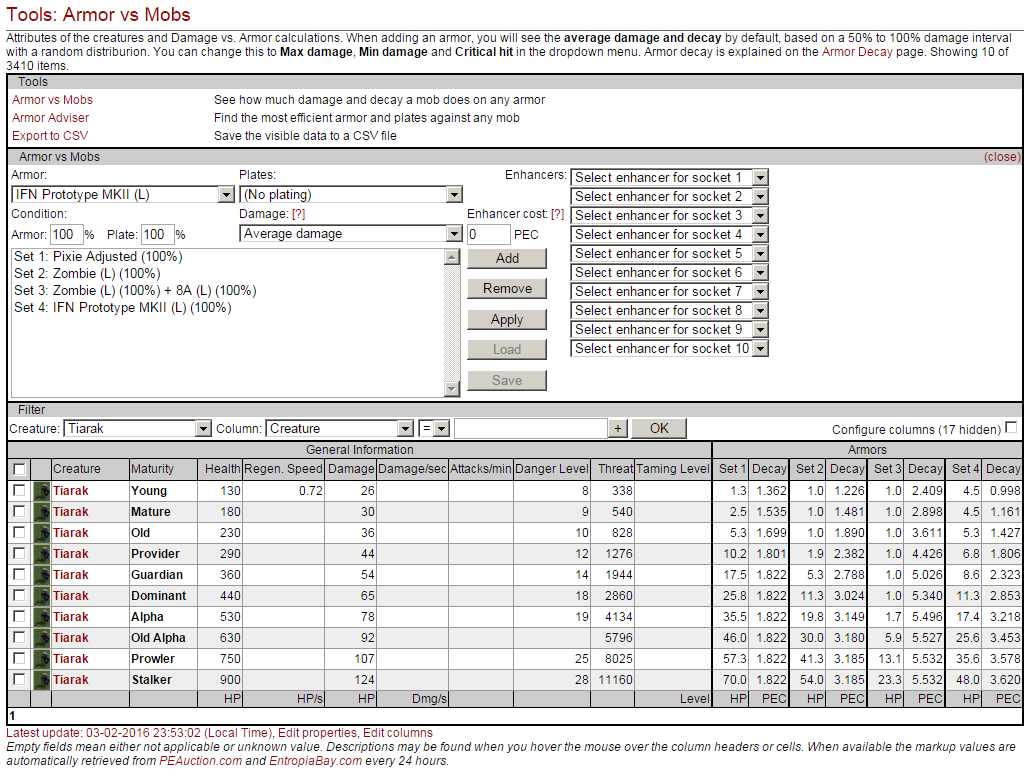Screen dimensions: 1028x769
Task: Open the Armor Adviser tool
Action: (50, 118)
